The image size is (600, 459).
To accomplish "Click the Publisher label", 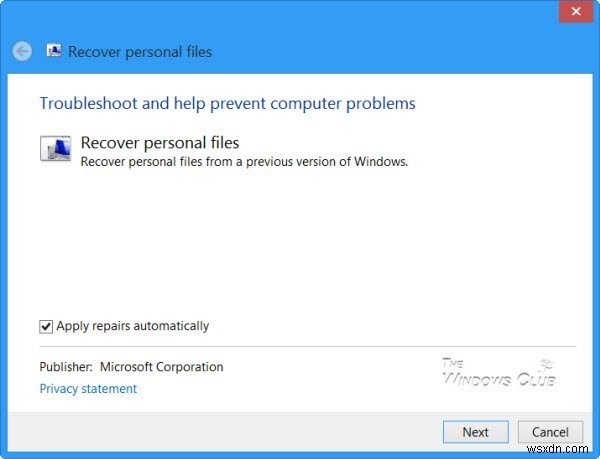I will click(x=67, y=367).
